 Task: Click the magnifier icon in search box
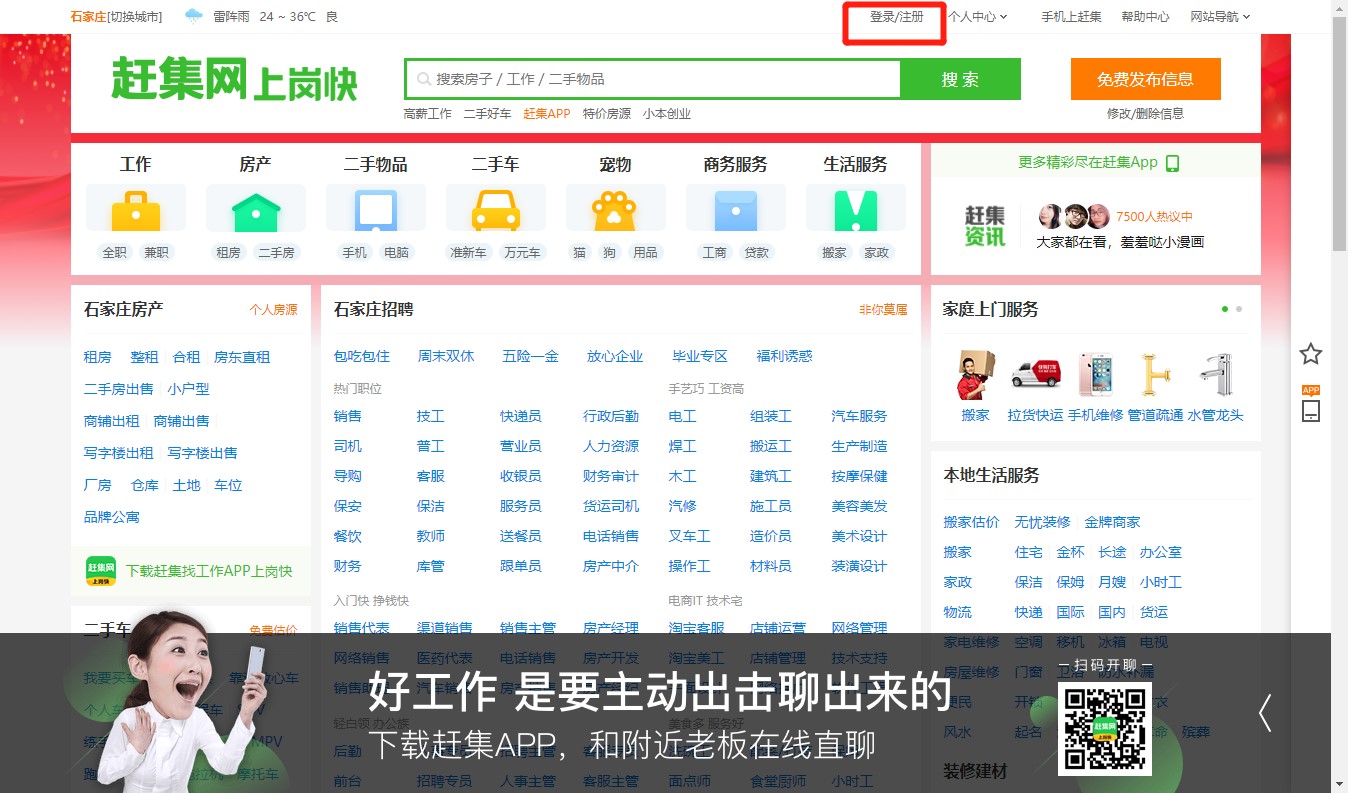click(424, 79)
